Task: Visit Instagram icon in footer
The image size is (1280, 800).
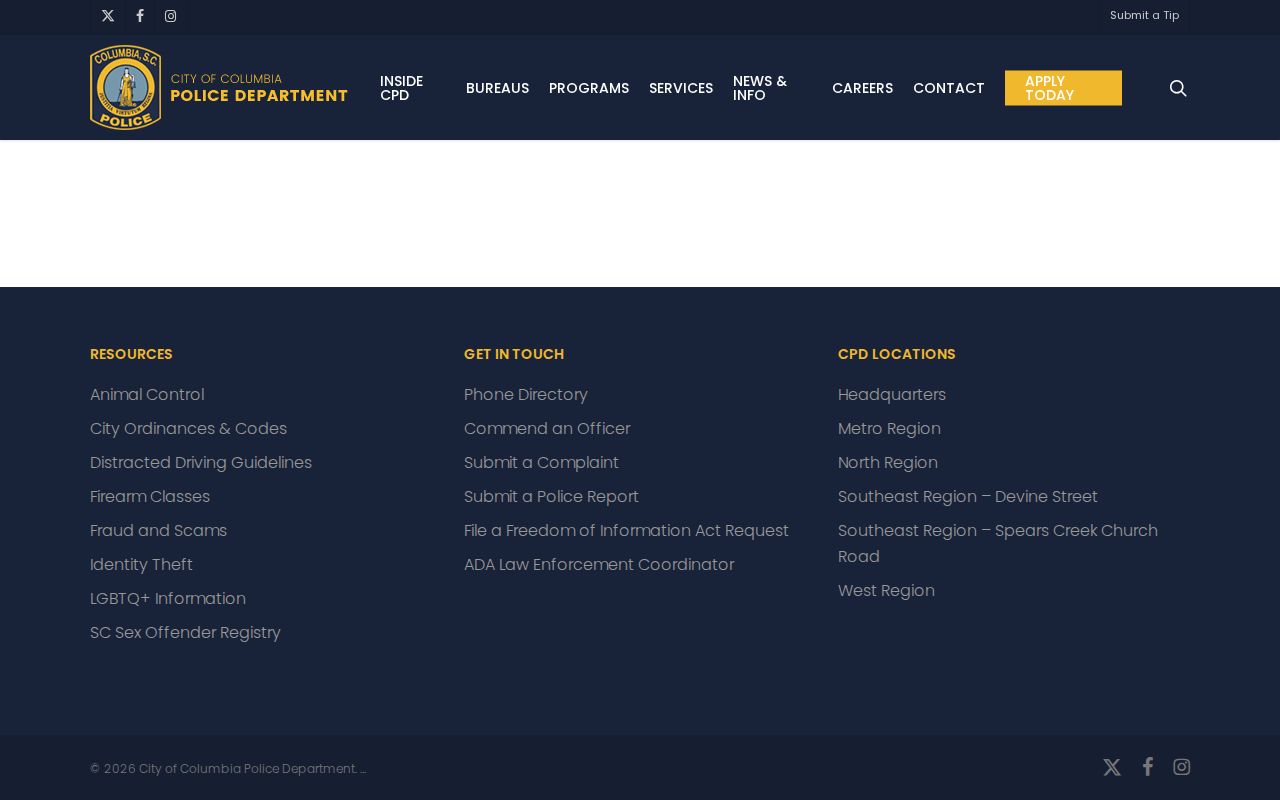Action: [x=1182, y=767]
